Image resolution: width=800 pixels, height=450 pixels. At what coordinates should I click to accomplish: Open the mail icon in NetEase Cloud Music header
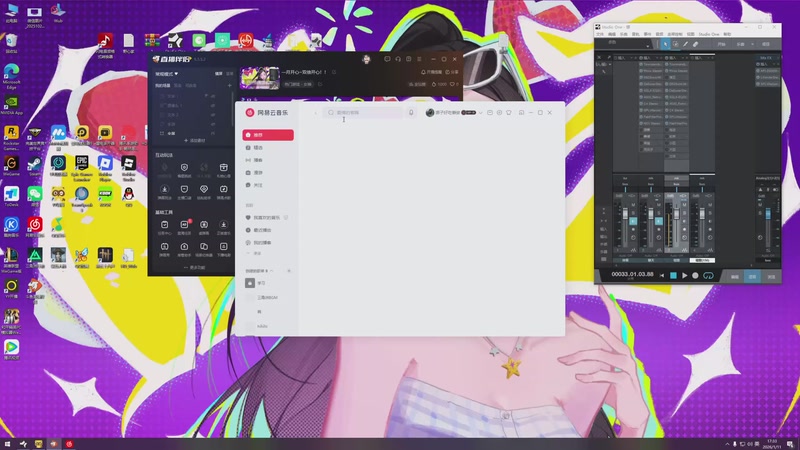pos(489,112)
